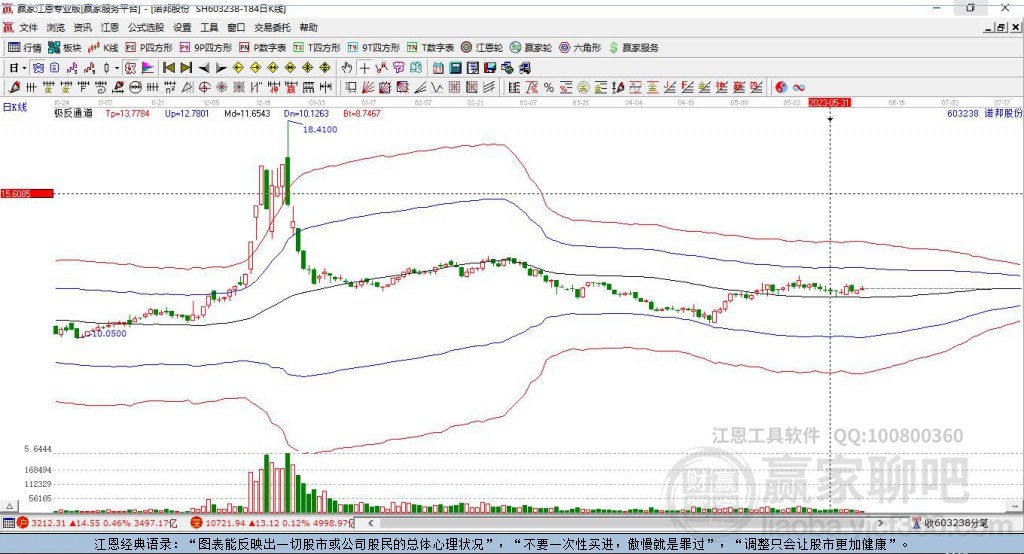Move chart right with black right arrow

(221, 67)
